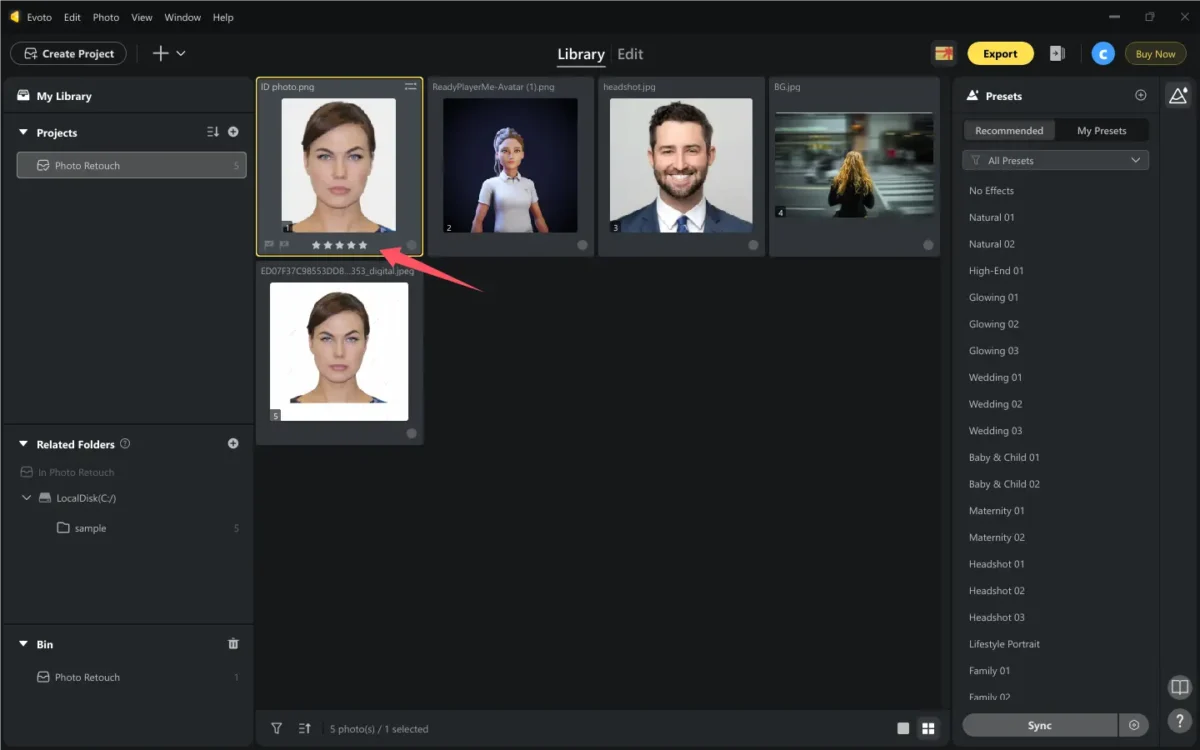The image size is (1200, 750).
Task: Set reject flag on ID photo.png
Action: tap(284, 244)
